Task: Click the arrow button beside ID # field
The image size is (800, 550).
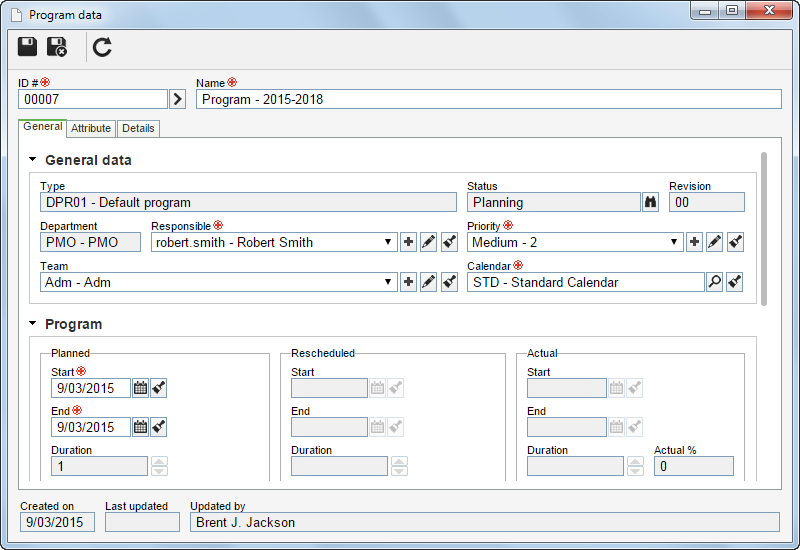Action: pos(178,99)
